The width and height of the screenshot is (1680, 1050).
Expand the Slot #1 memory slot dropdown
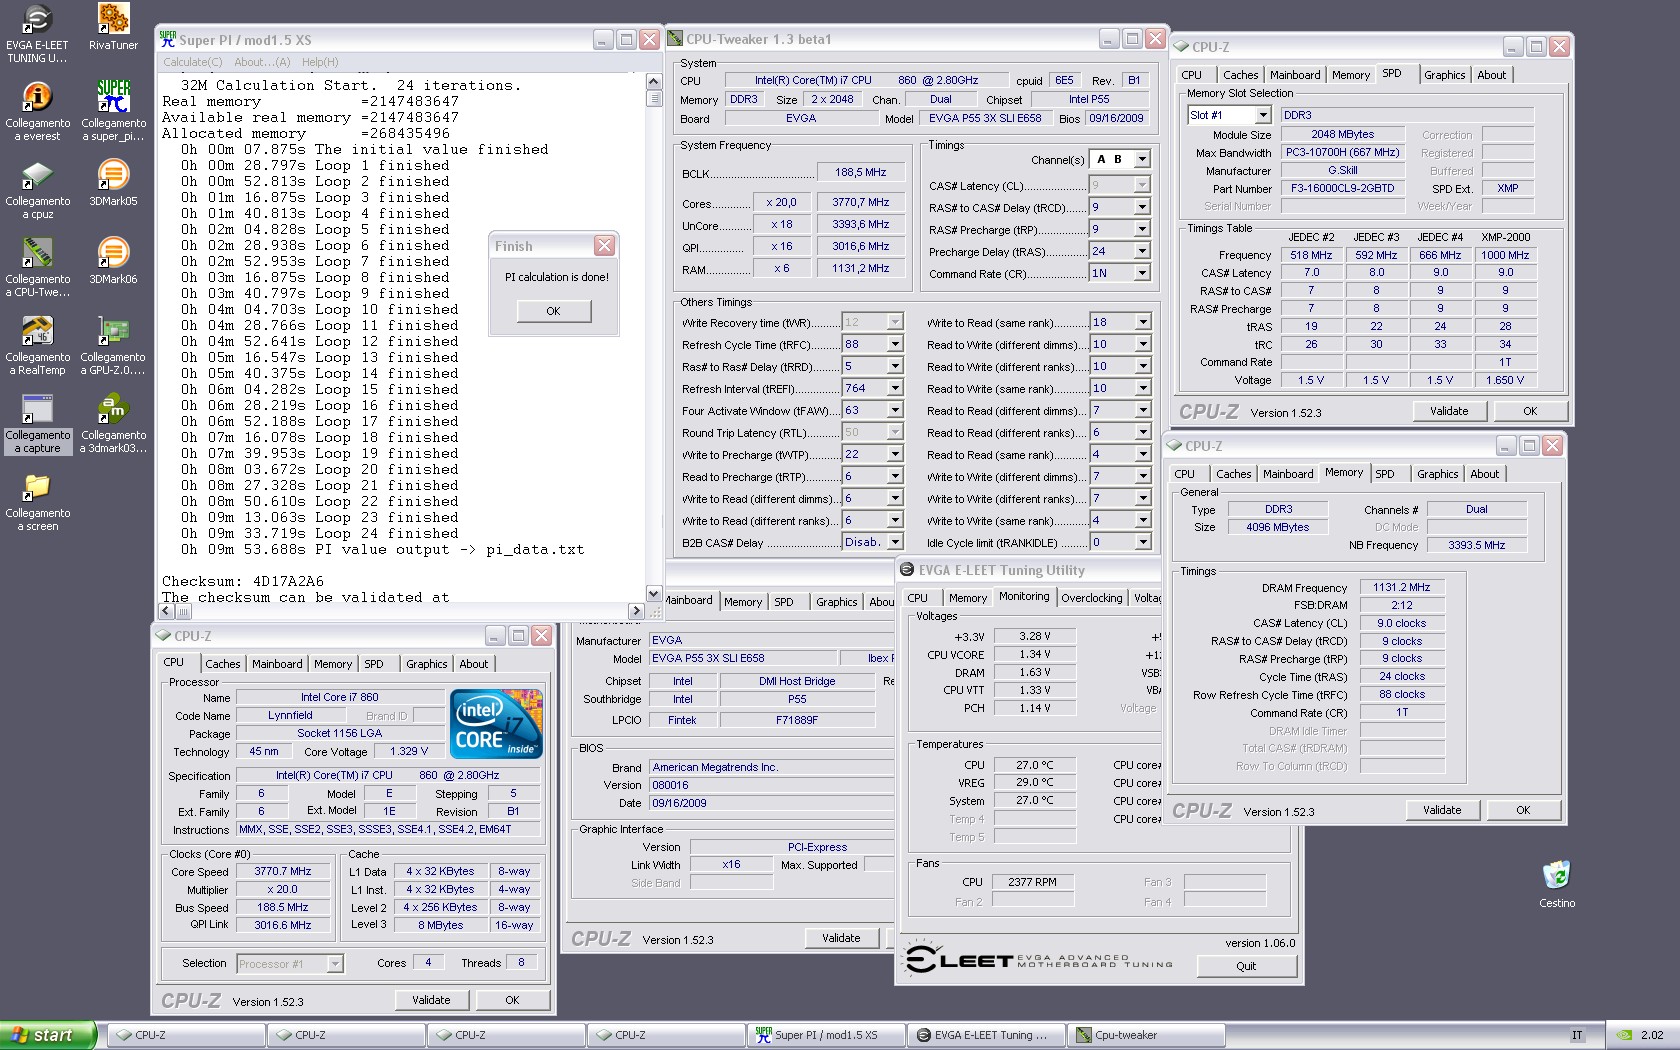1262,116
